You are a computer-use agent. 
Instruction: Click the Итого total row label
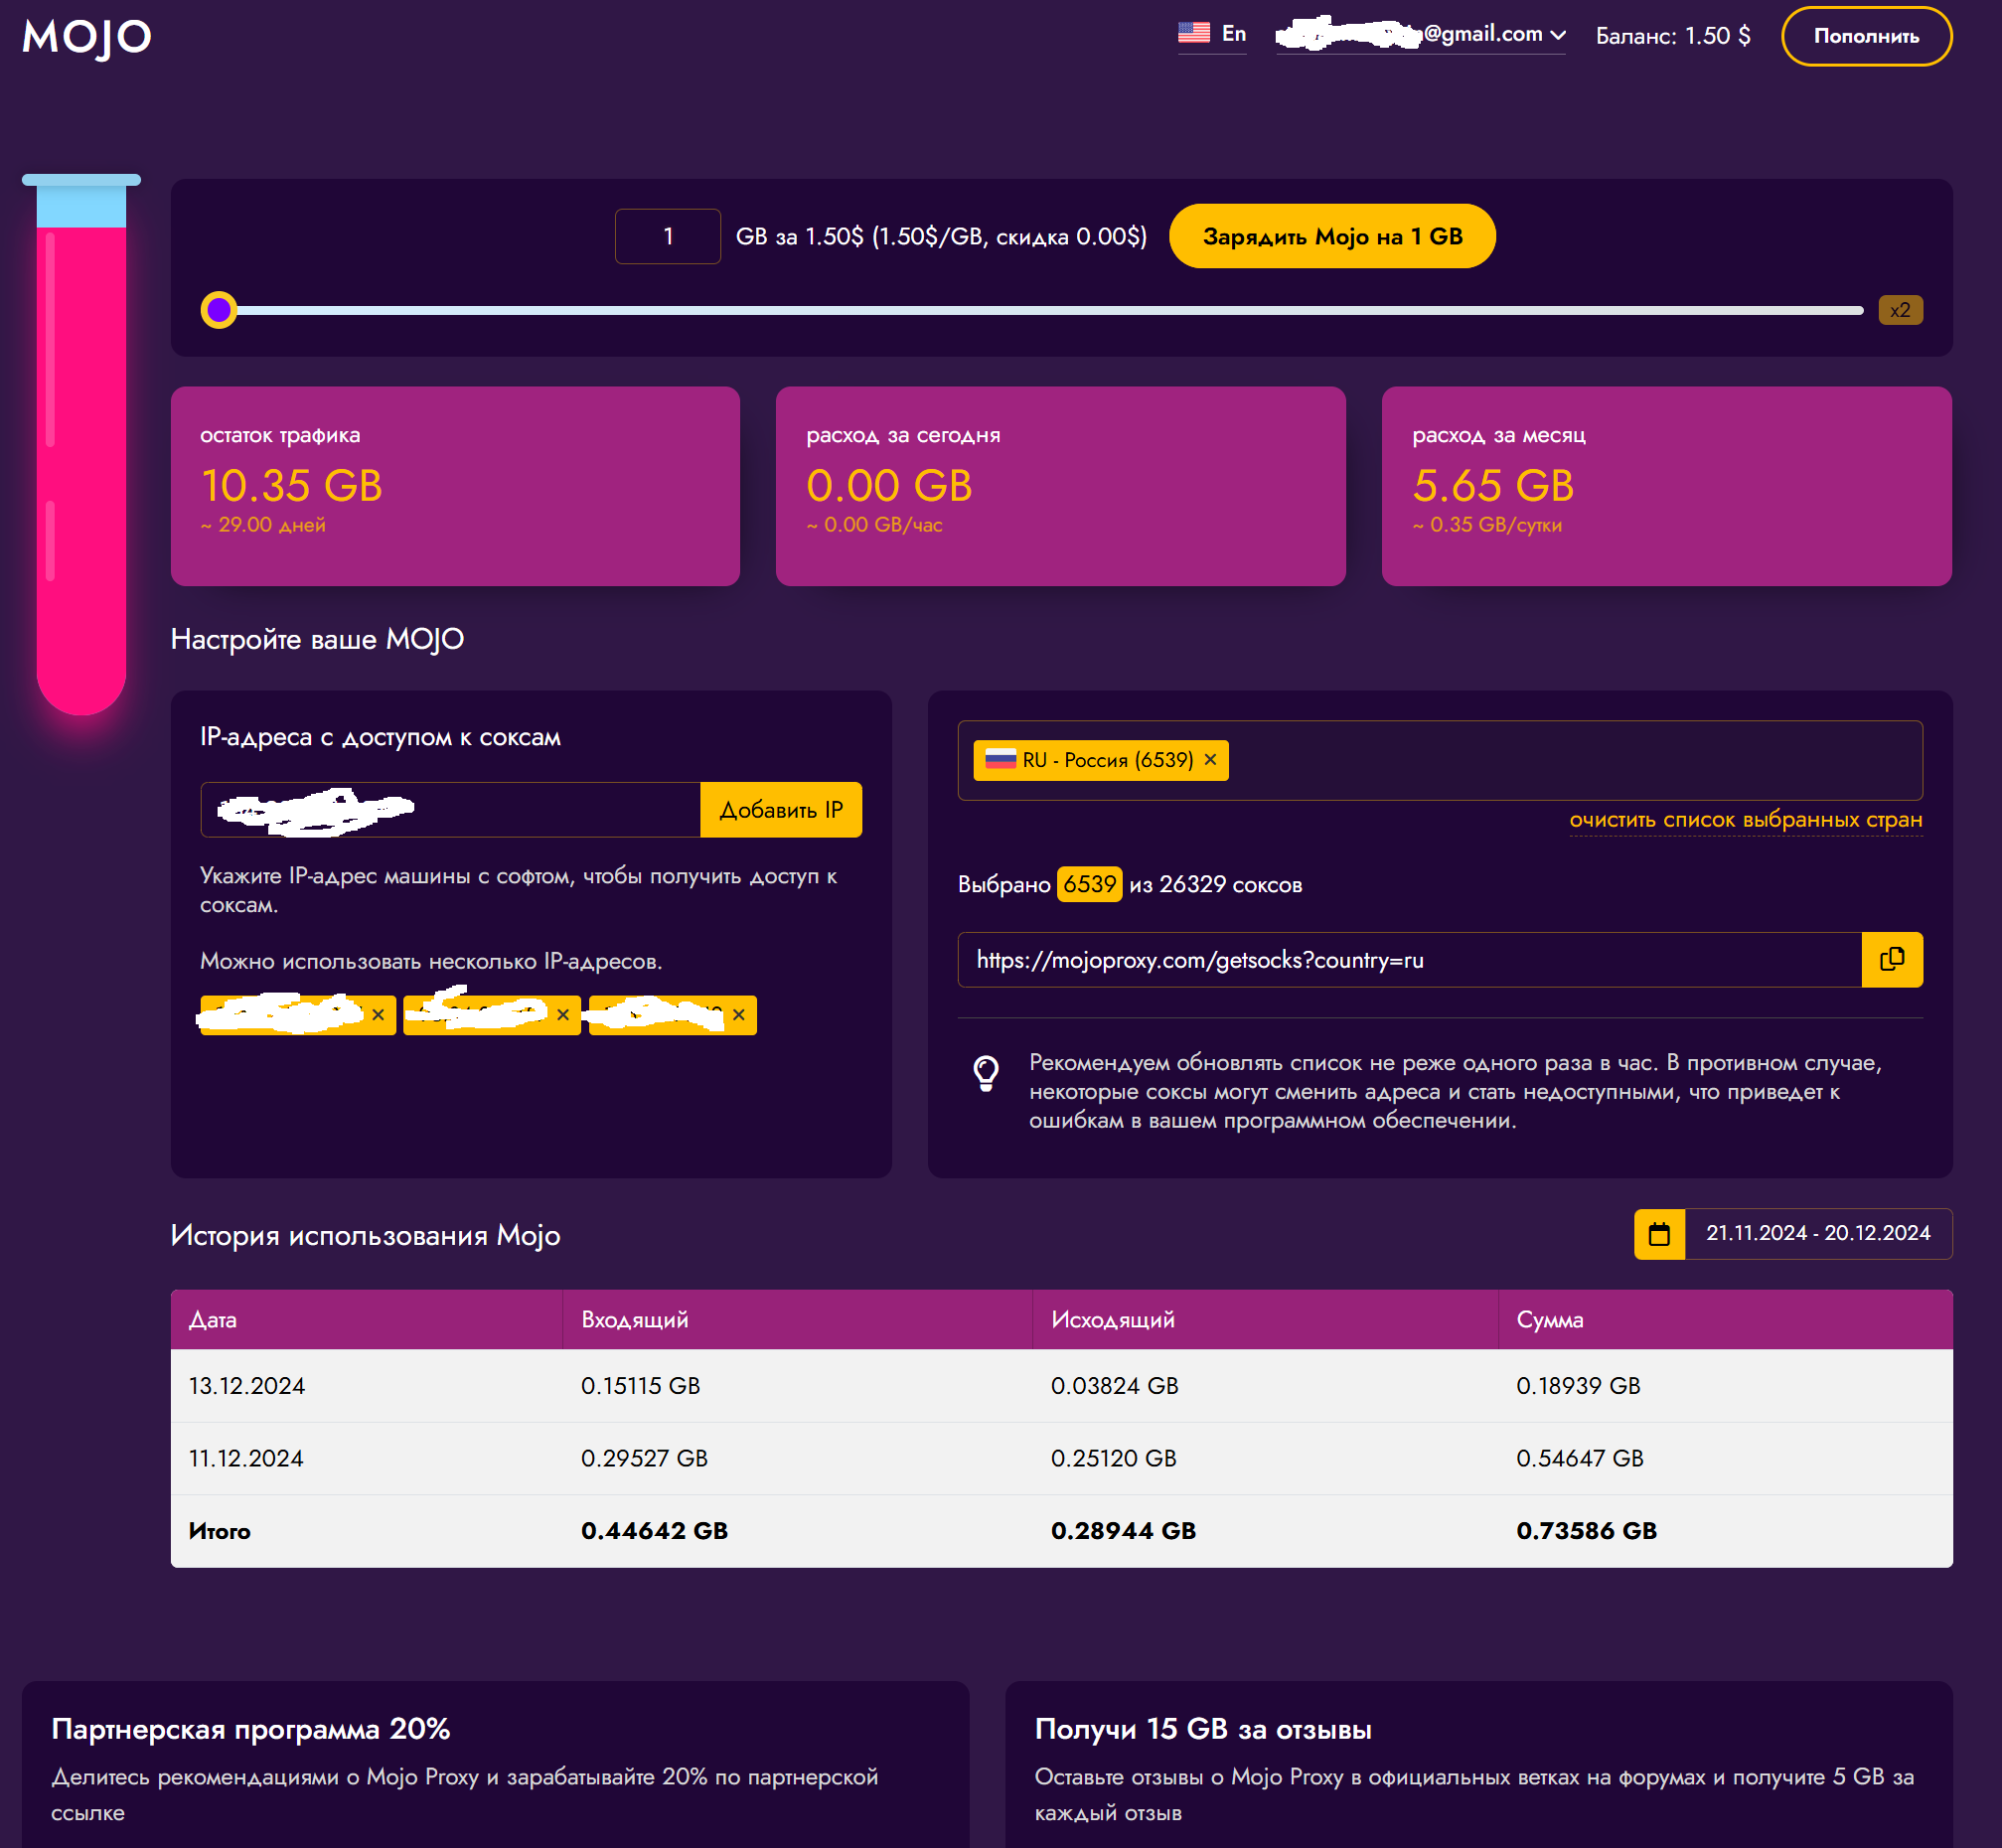point(220,1532)
